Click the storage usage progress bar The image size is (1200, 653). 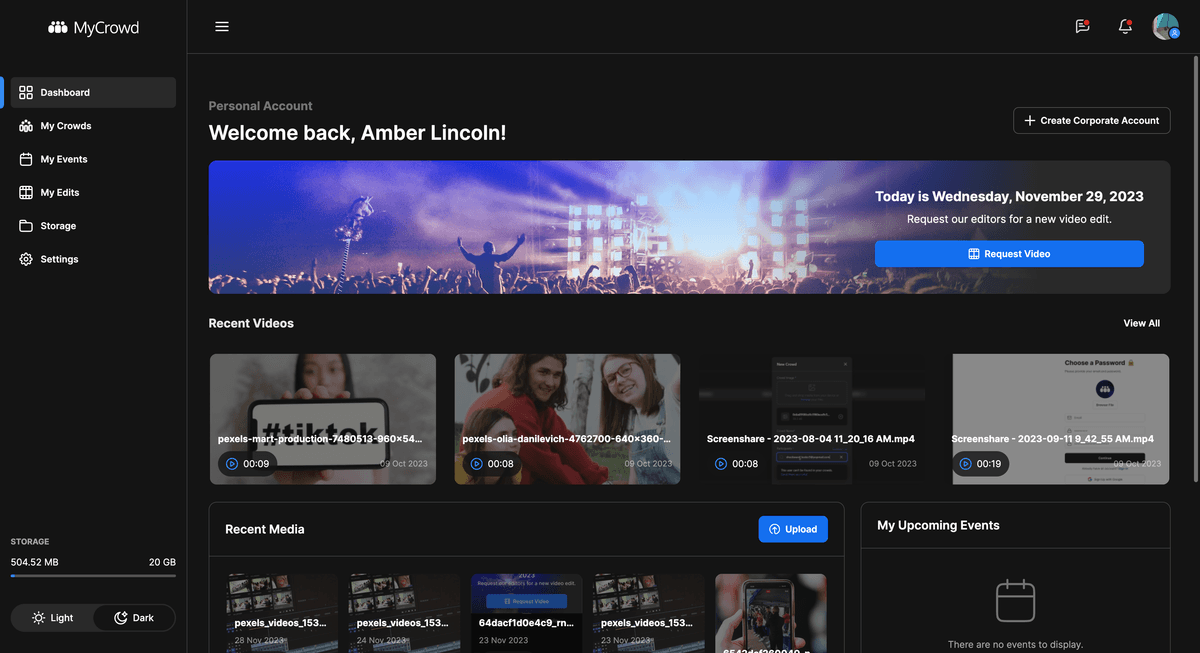coord(93,576)
